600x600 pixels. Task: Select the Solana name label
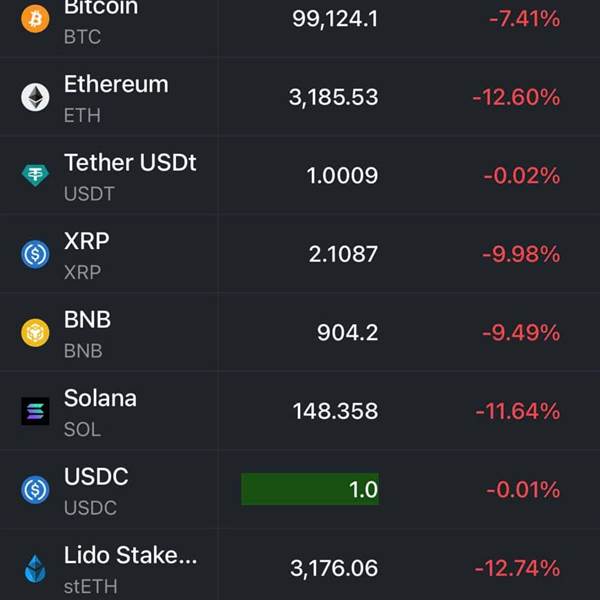pos(100,398)
